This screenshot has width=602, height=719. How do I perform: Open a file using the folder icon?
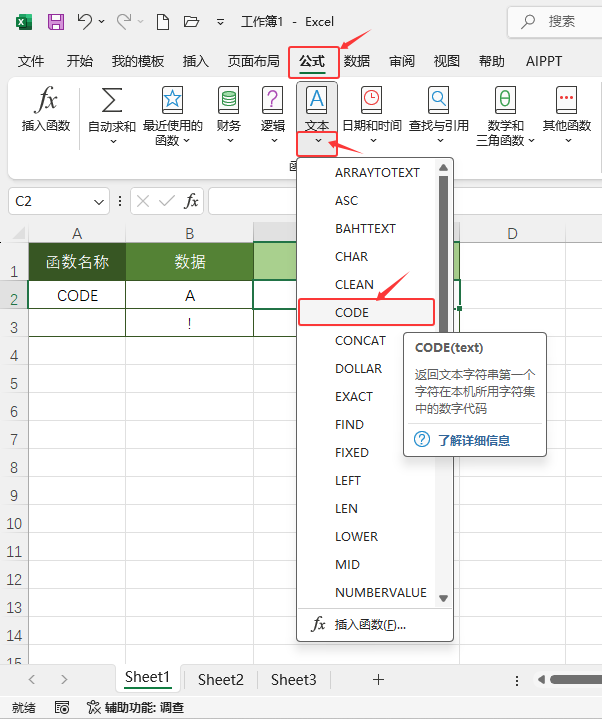191,22
